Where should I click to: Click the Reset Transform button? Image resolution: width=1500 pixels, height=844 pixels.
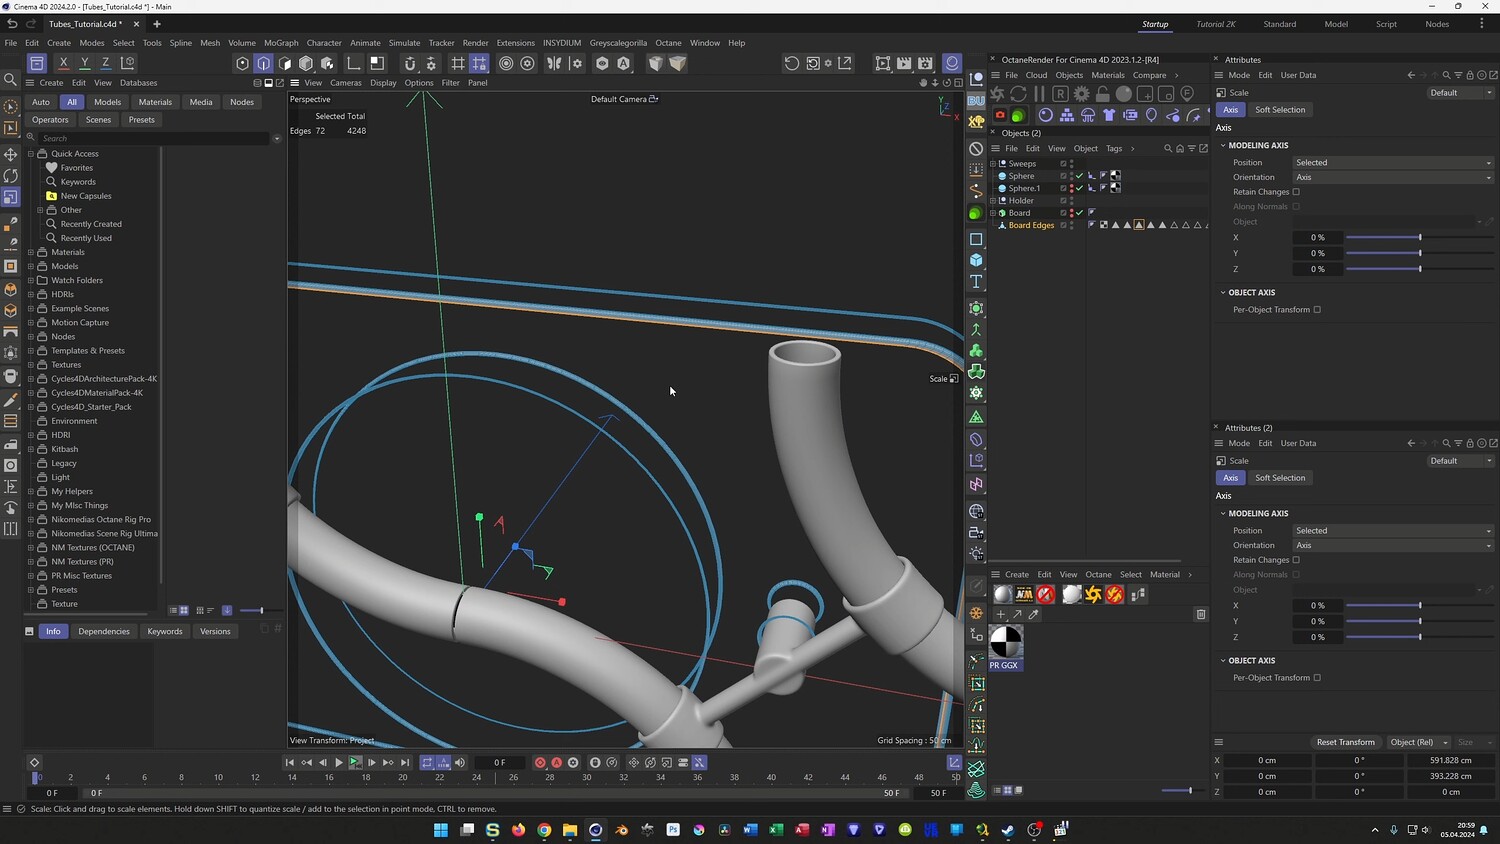click(1345, 742)
